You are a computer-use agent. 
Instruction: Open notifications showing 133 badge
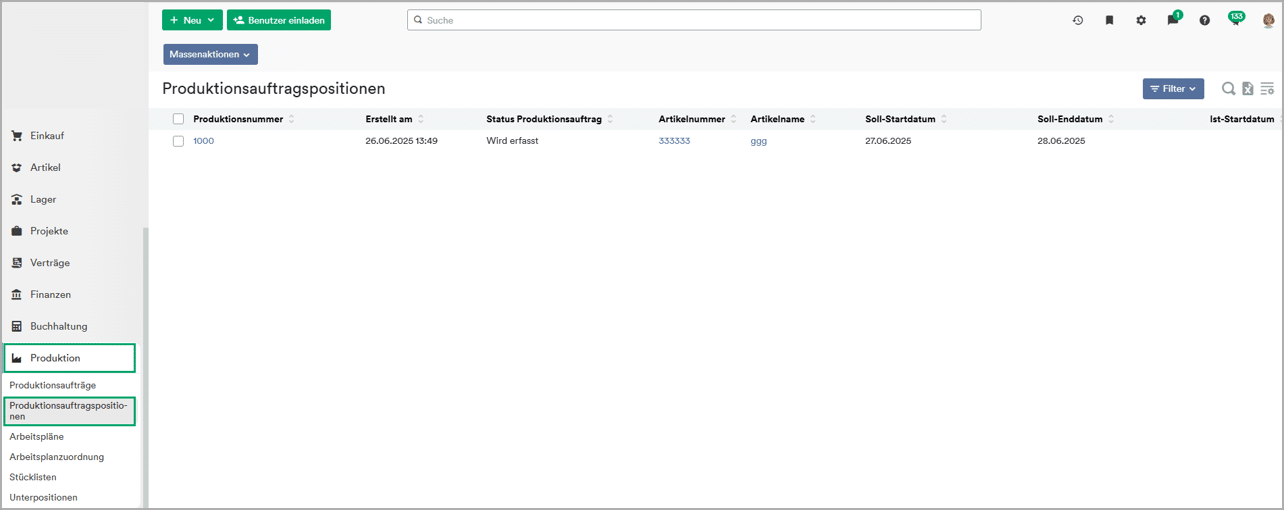point(1236,20)
